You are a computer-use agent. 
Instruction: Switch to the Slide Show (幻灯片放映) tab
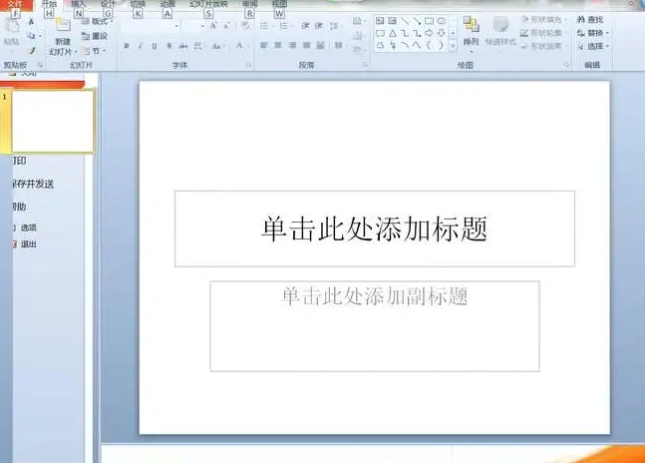[x=208, y=4]
